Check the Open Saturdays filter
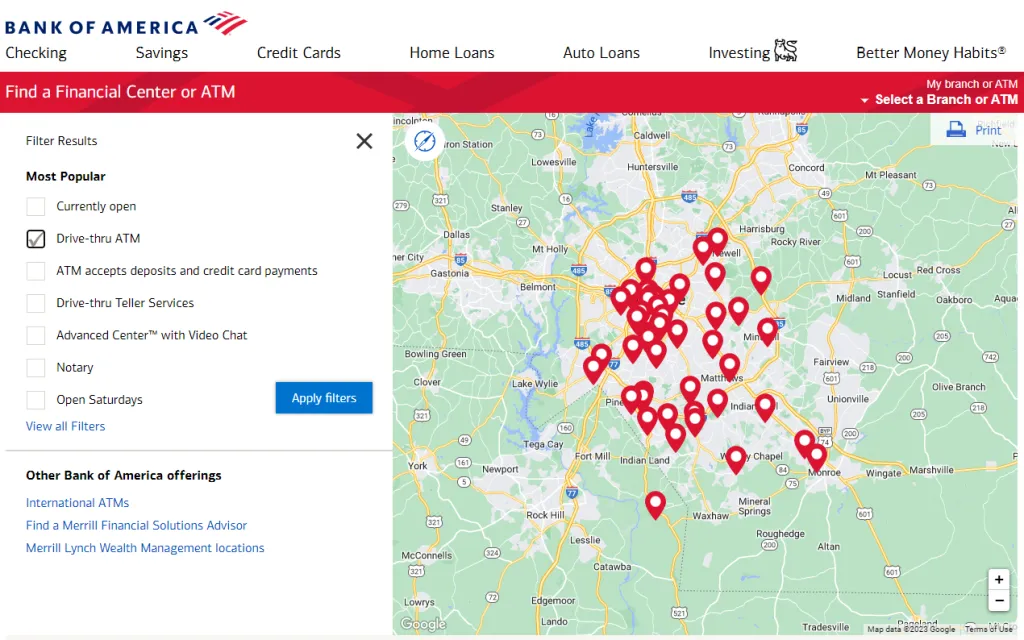 coord(35,400)
